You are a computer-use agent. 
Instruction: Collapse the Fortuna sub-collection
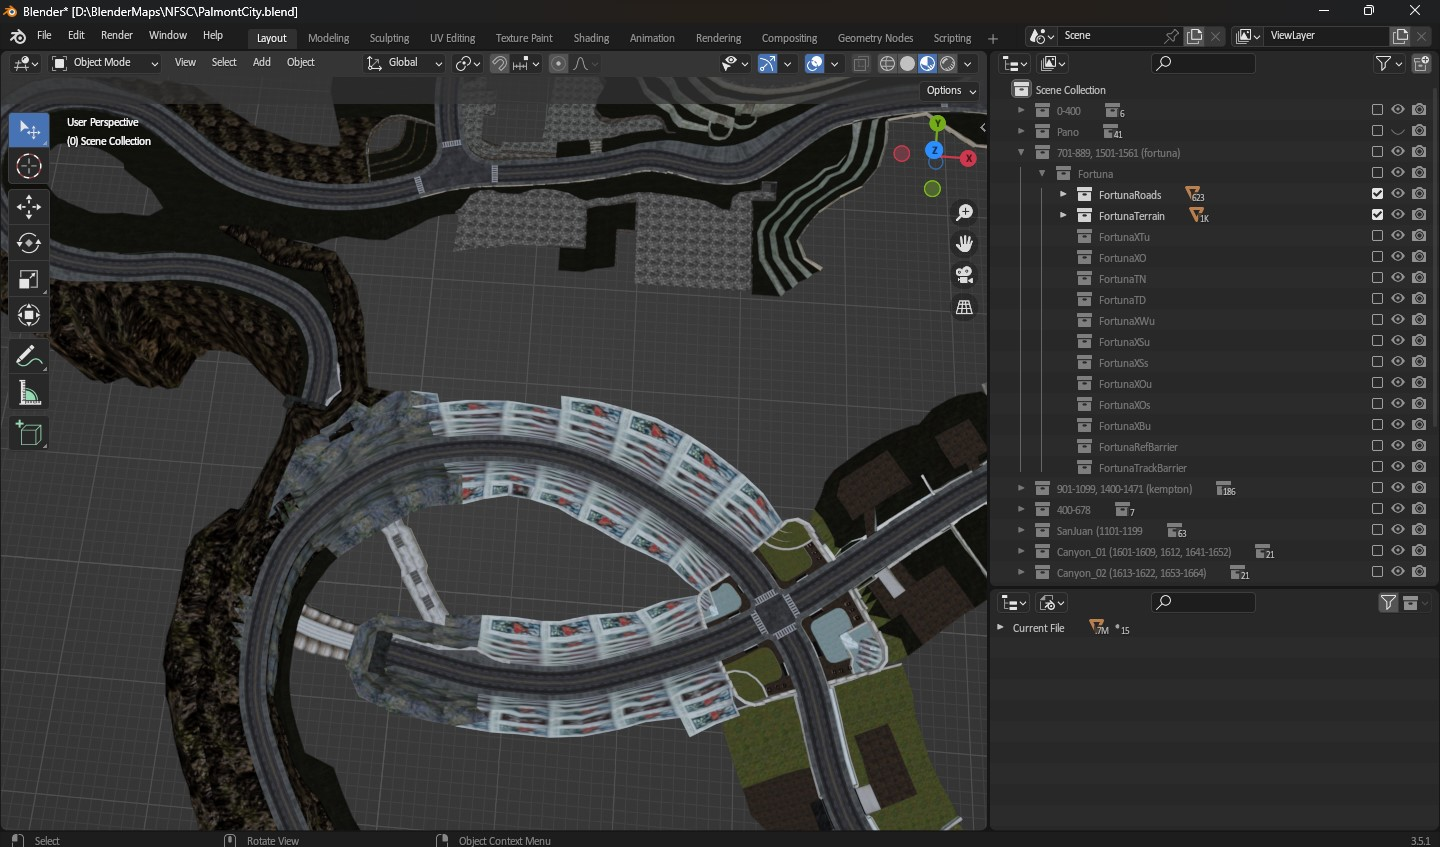click(1042, 174)
